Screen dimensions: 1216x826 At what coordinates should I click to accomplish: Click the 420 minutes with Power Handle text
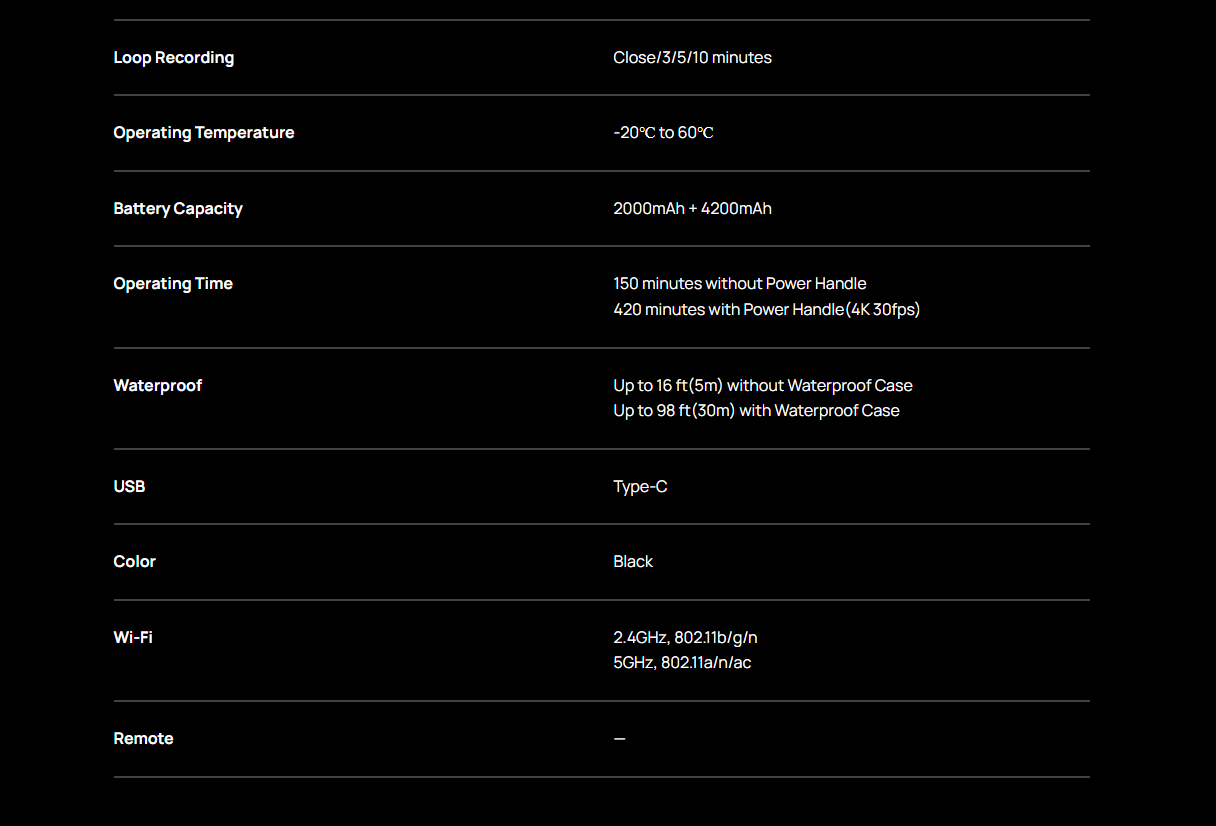[x=766, y=310]
